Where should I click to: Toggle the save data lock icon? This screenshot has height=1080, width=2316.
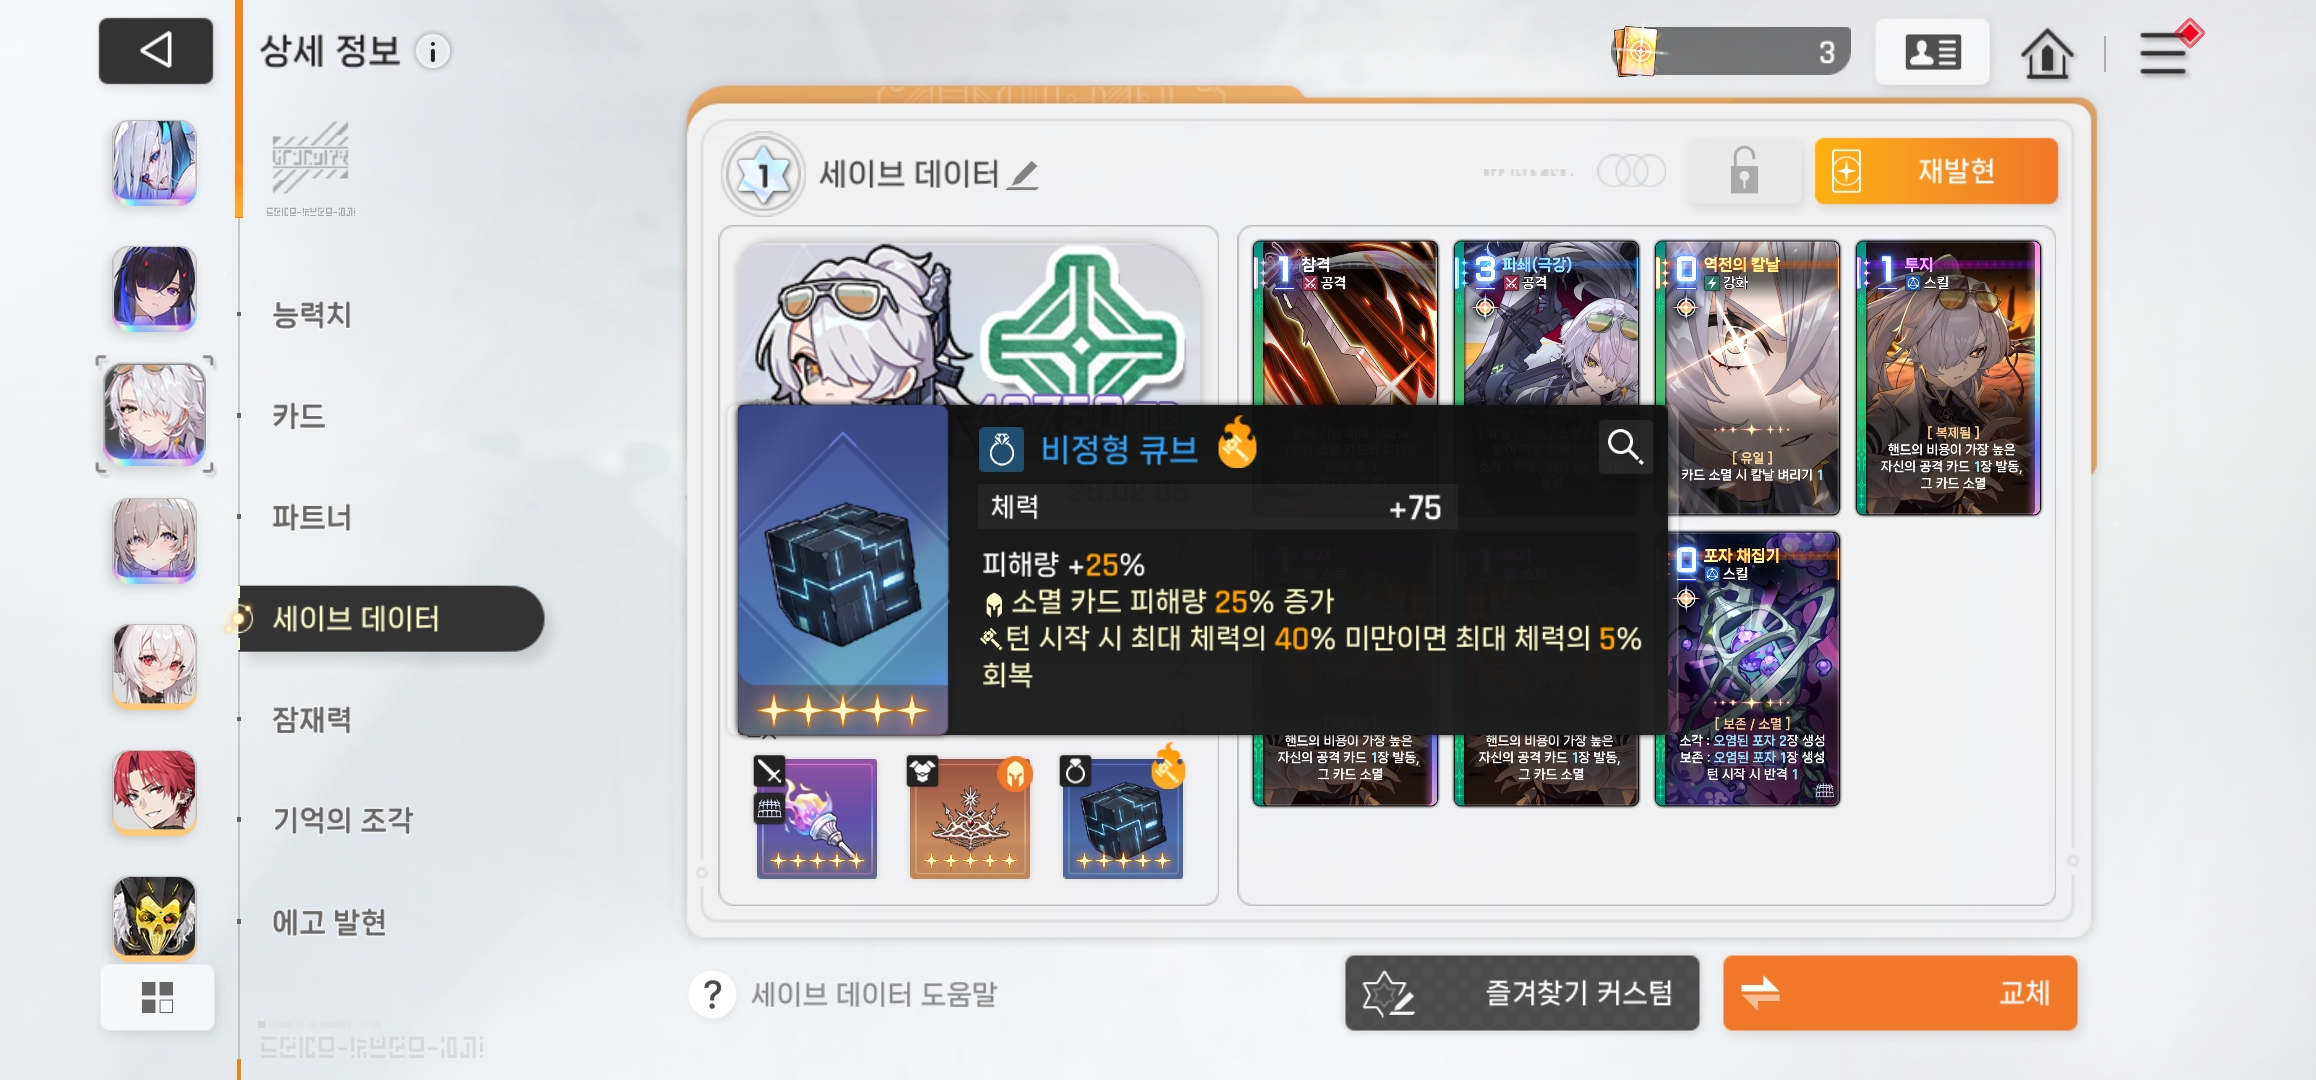tap(1744, 171)
